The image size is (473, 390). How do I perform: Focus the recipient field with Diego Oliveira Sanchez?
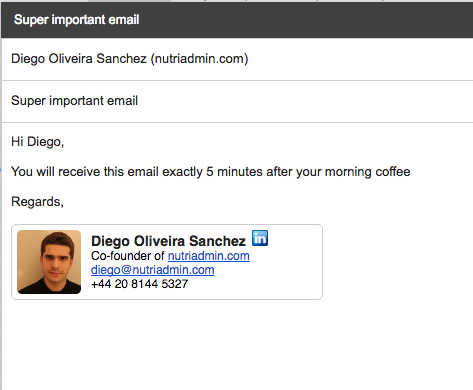(237, 59)
